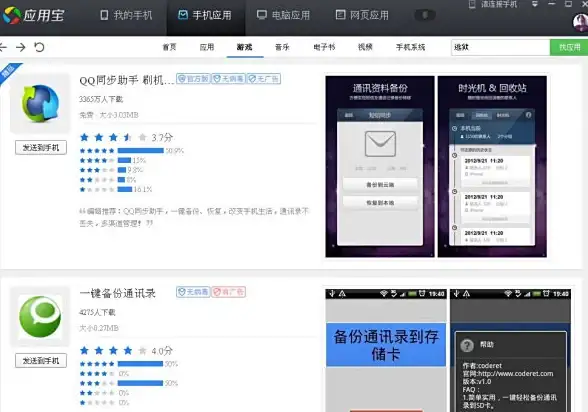
Task: Select the 音乐 sub-tab
Action: [x=282, y=47]
